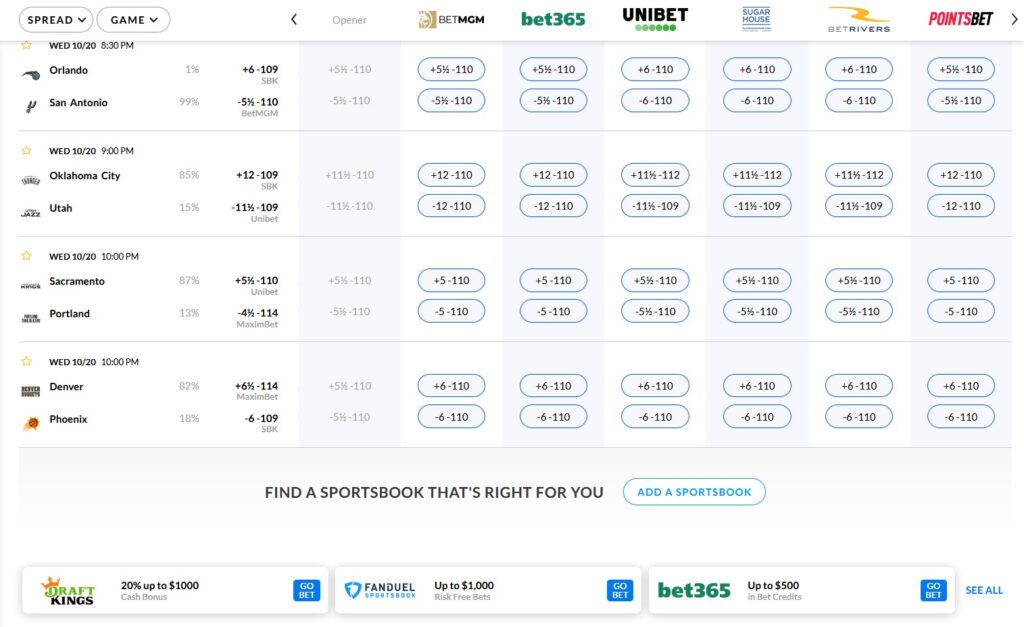Image resolution: width=1024 pixels, height=627 pixels.
Task: Open the SPREAD bet type dropdown
Action: [56, 20]
